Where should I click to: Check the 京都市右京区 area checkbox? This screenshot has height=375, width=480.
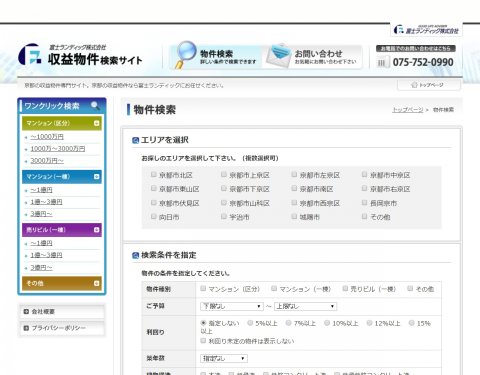point(365,188)
